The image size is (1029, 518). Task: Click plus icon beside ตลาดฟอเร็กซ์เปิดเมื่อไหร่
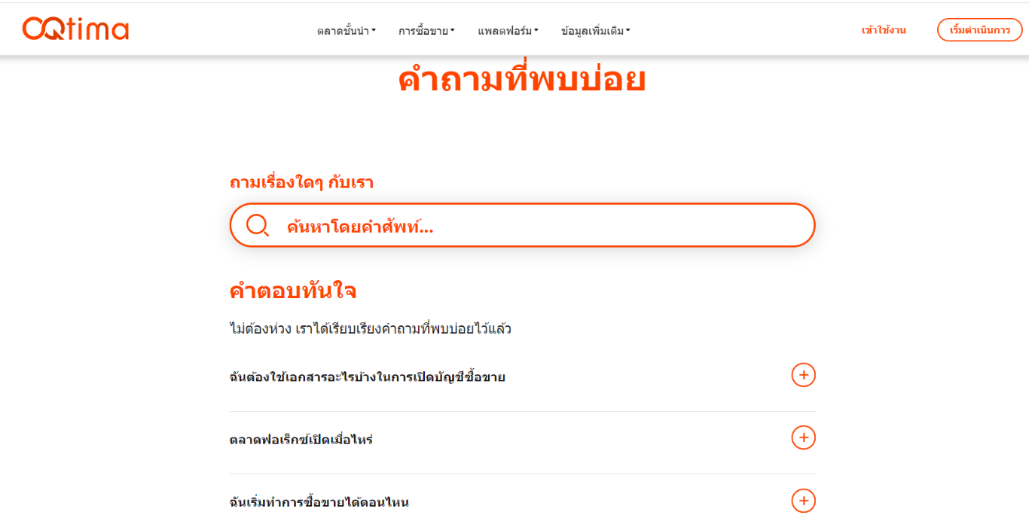coord(803,438)
